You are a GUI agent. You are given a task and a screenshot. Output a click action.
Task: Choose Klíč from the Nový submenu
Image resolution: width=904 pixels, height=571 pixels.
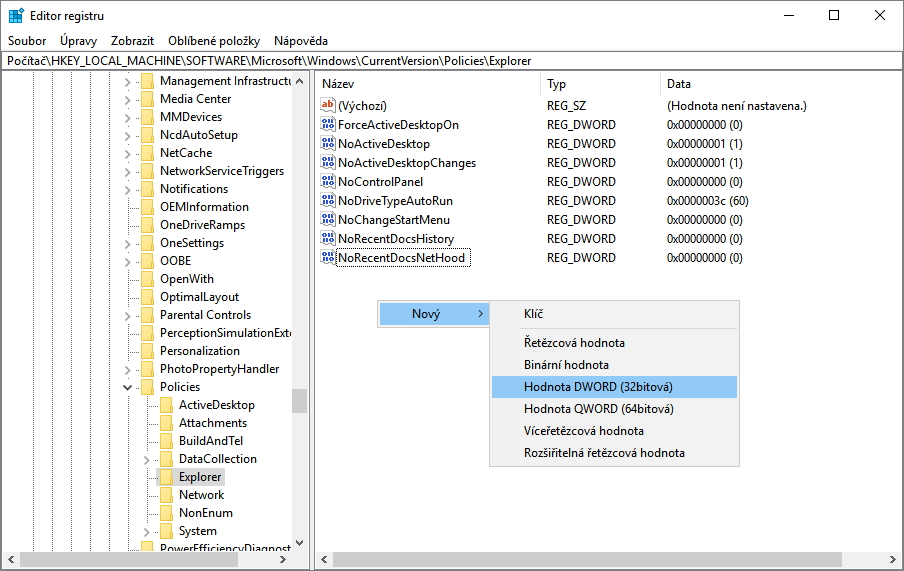[x=614, y=314]
